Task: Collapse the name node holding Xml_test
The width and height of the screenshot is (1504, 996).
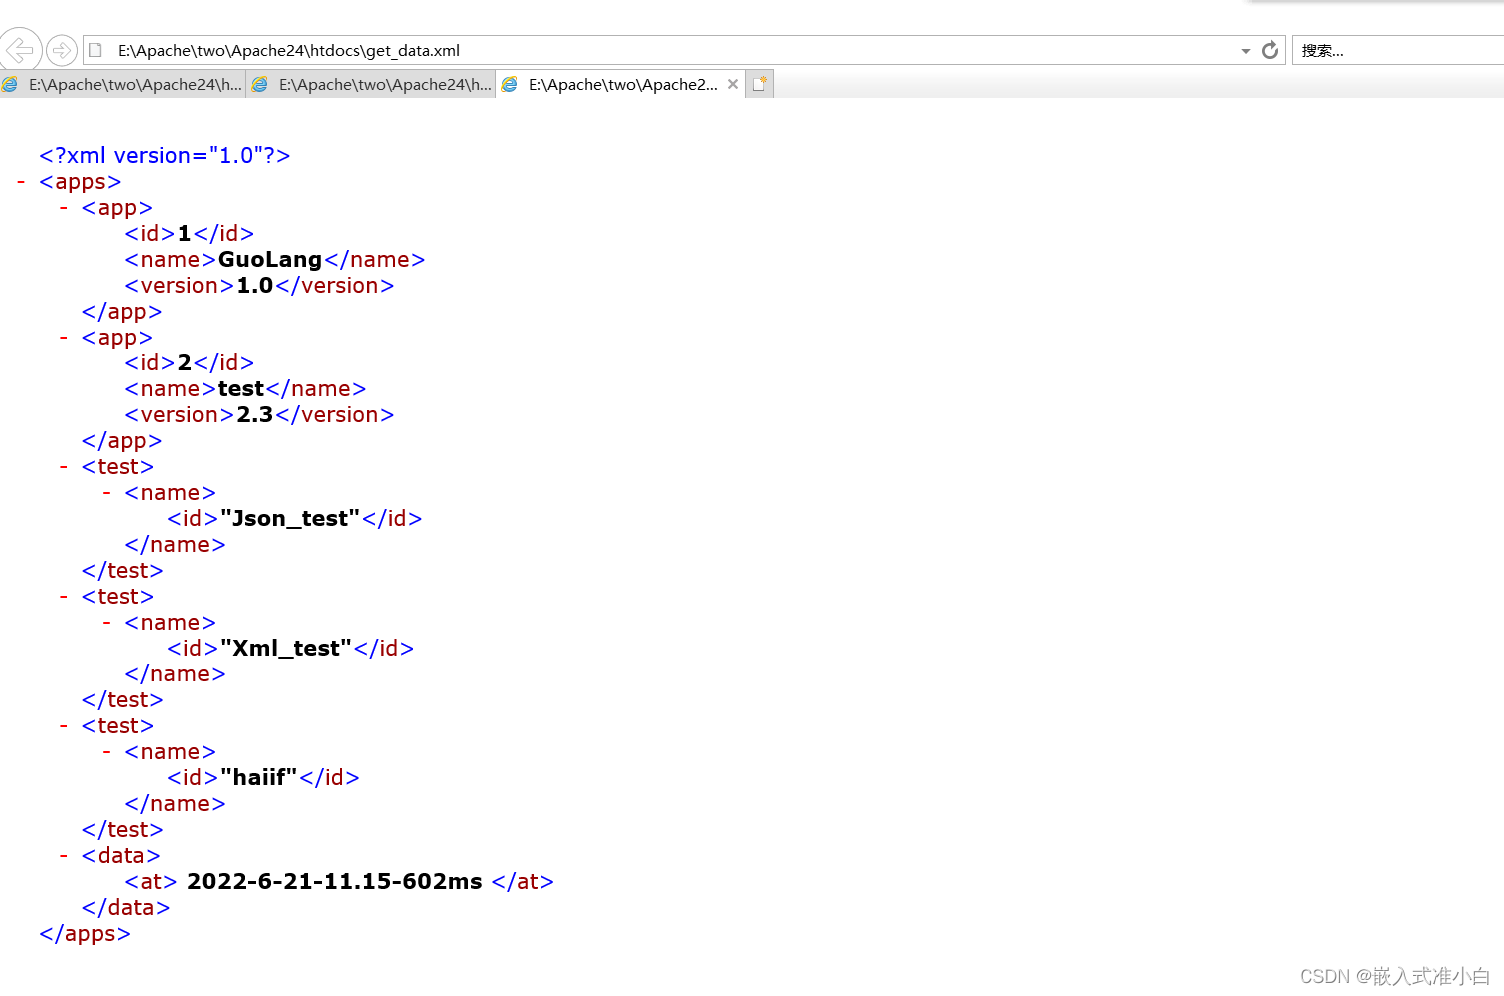Action: [x=107, y=623]
